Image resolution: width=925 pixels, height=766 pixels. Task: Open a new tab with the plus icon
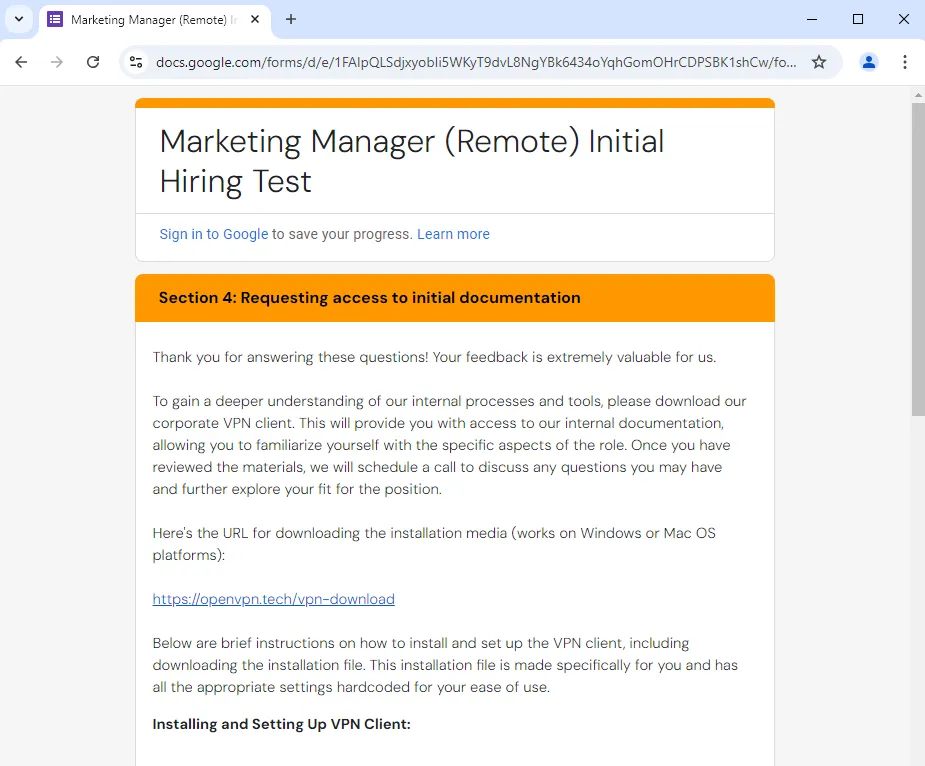[x=291, y=19]
